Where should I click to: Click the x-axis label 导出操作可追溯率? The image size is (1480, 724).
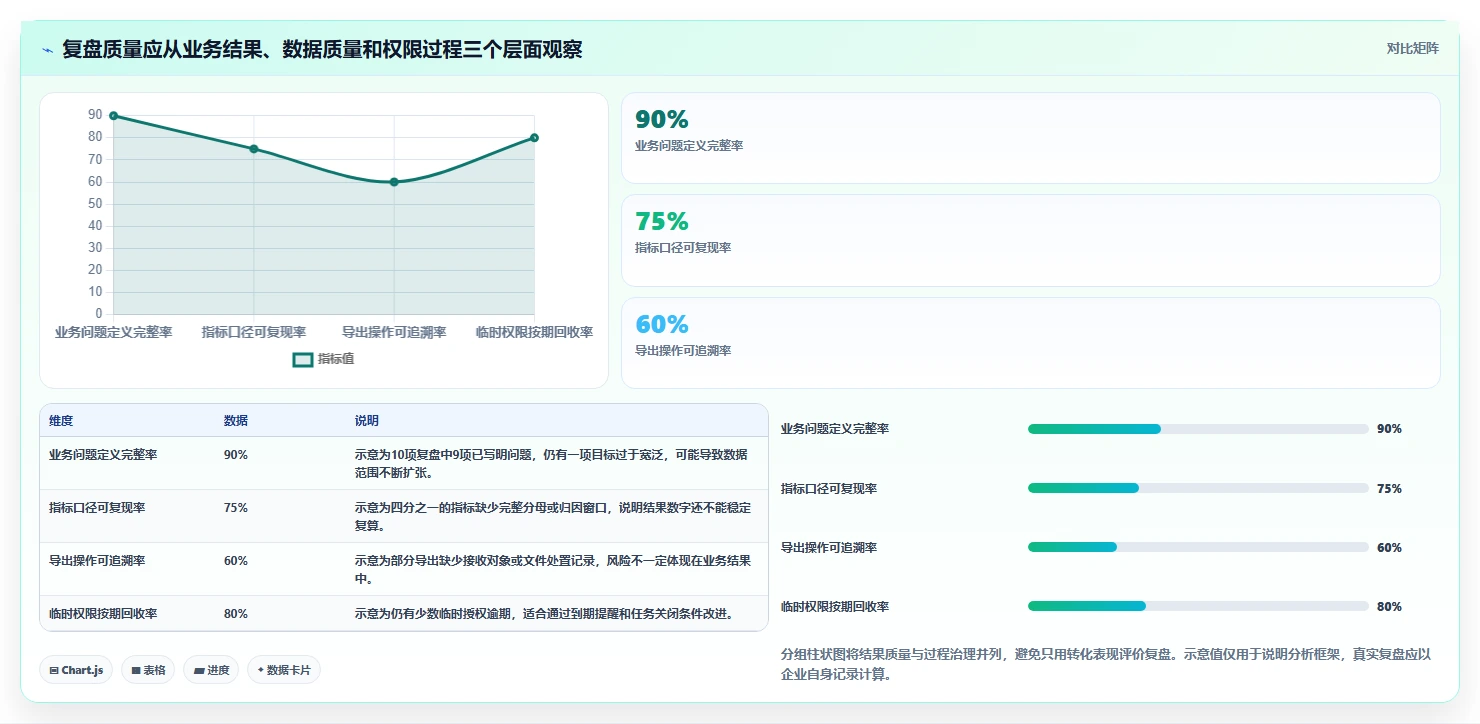[x=394, y=332]
